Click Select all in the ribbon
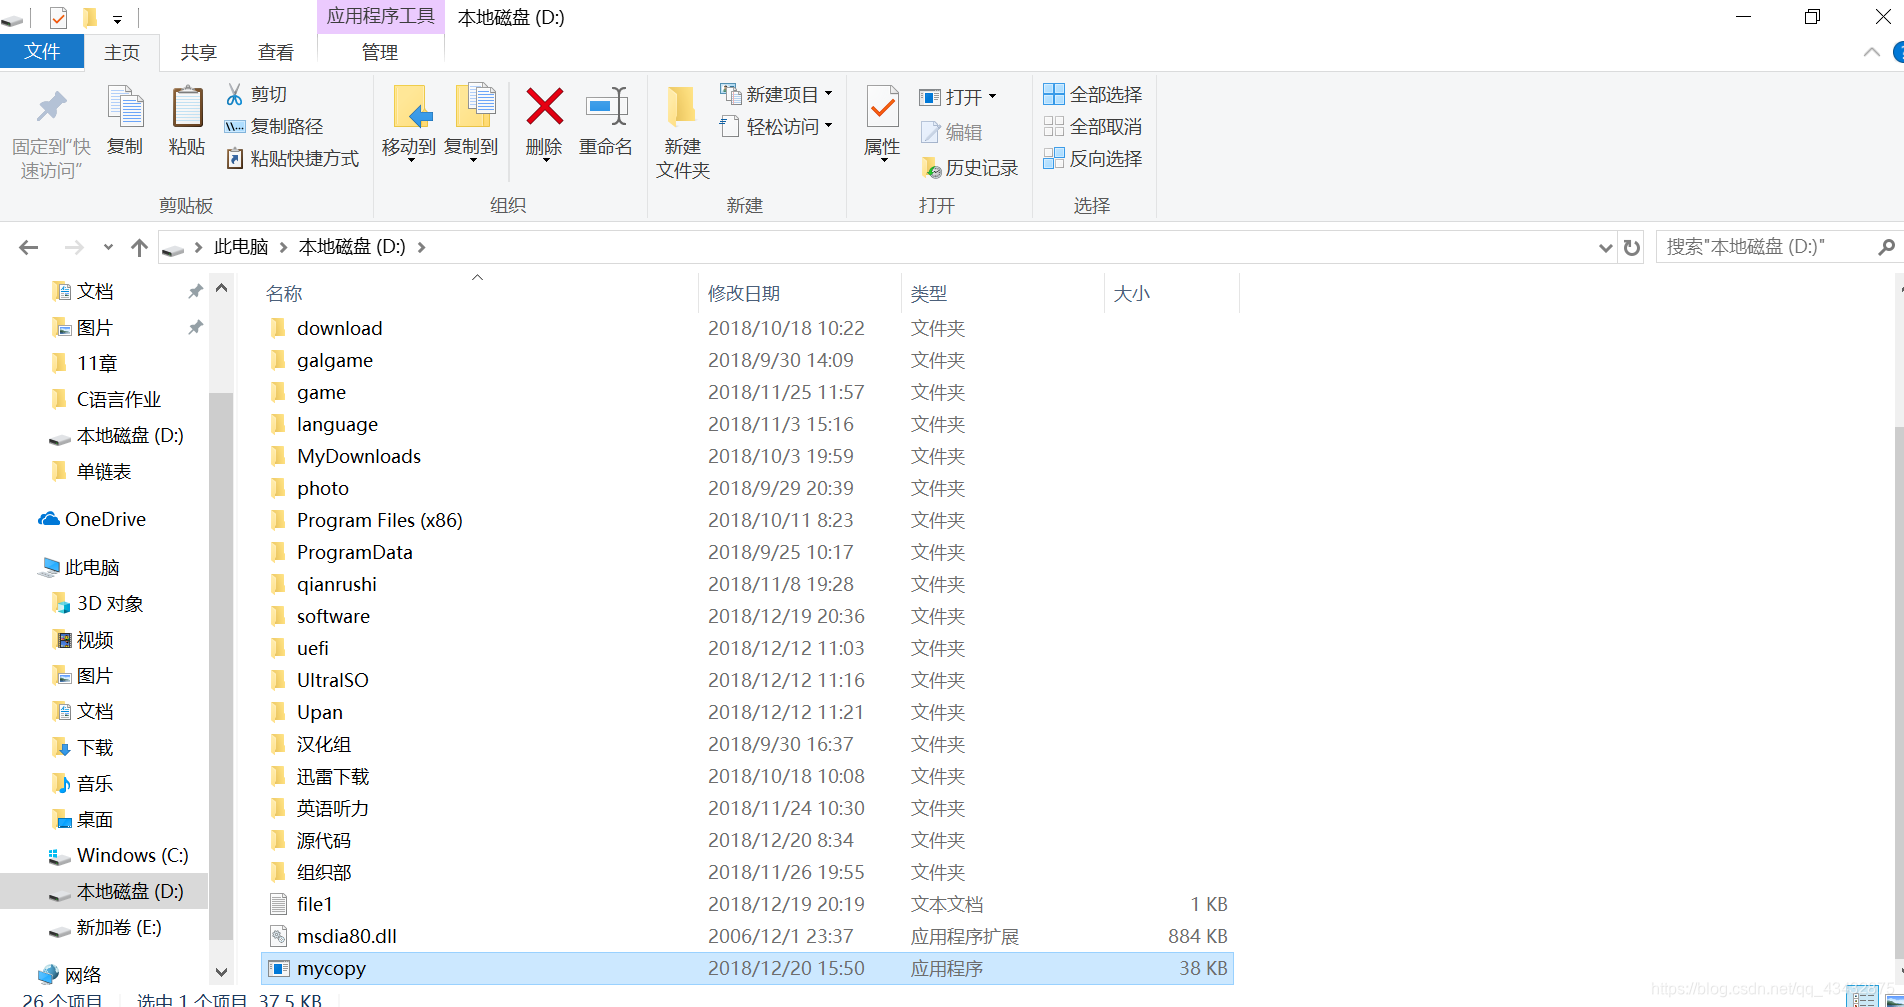The width and height of the screenshot is (1904, 1007). (x=1092, y=94)
